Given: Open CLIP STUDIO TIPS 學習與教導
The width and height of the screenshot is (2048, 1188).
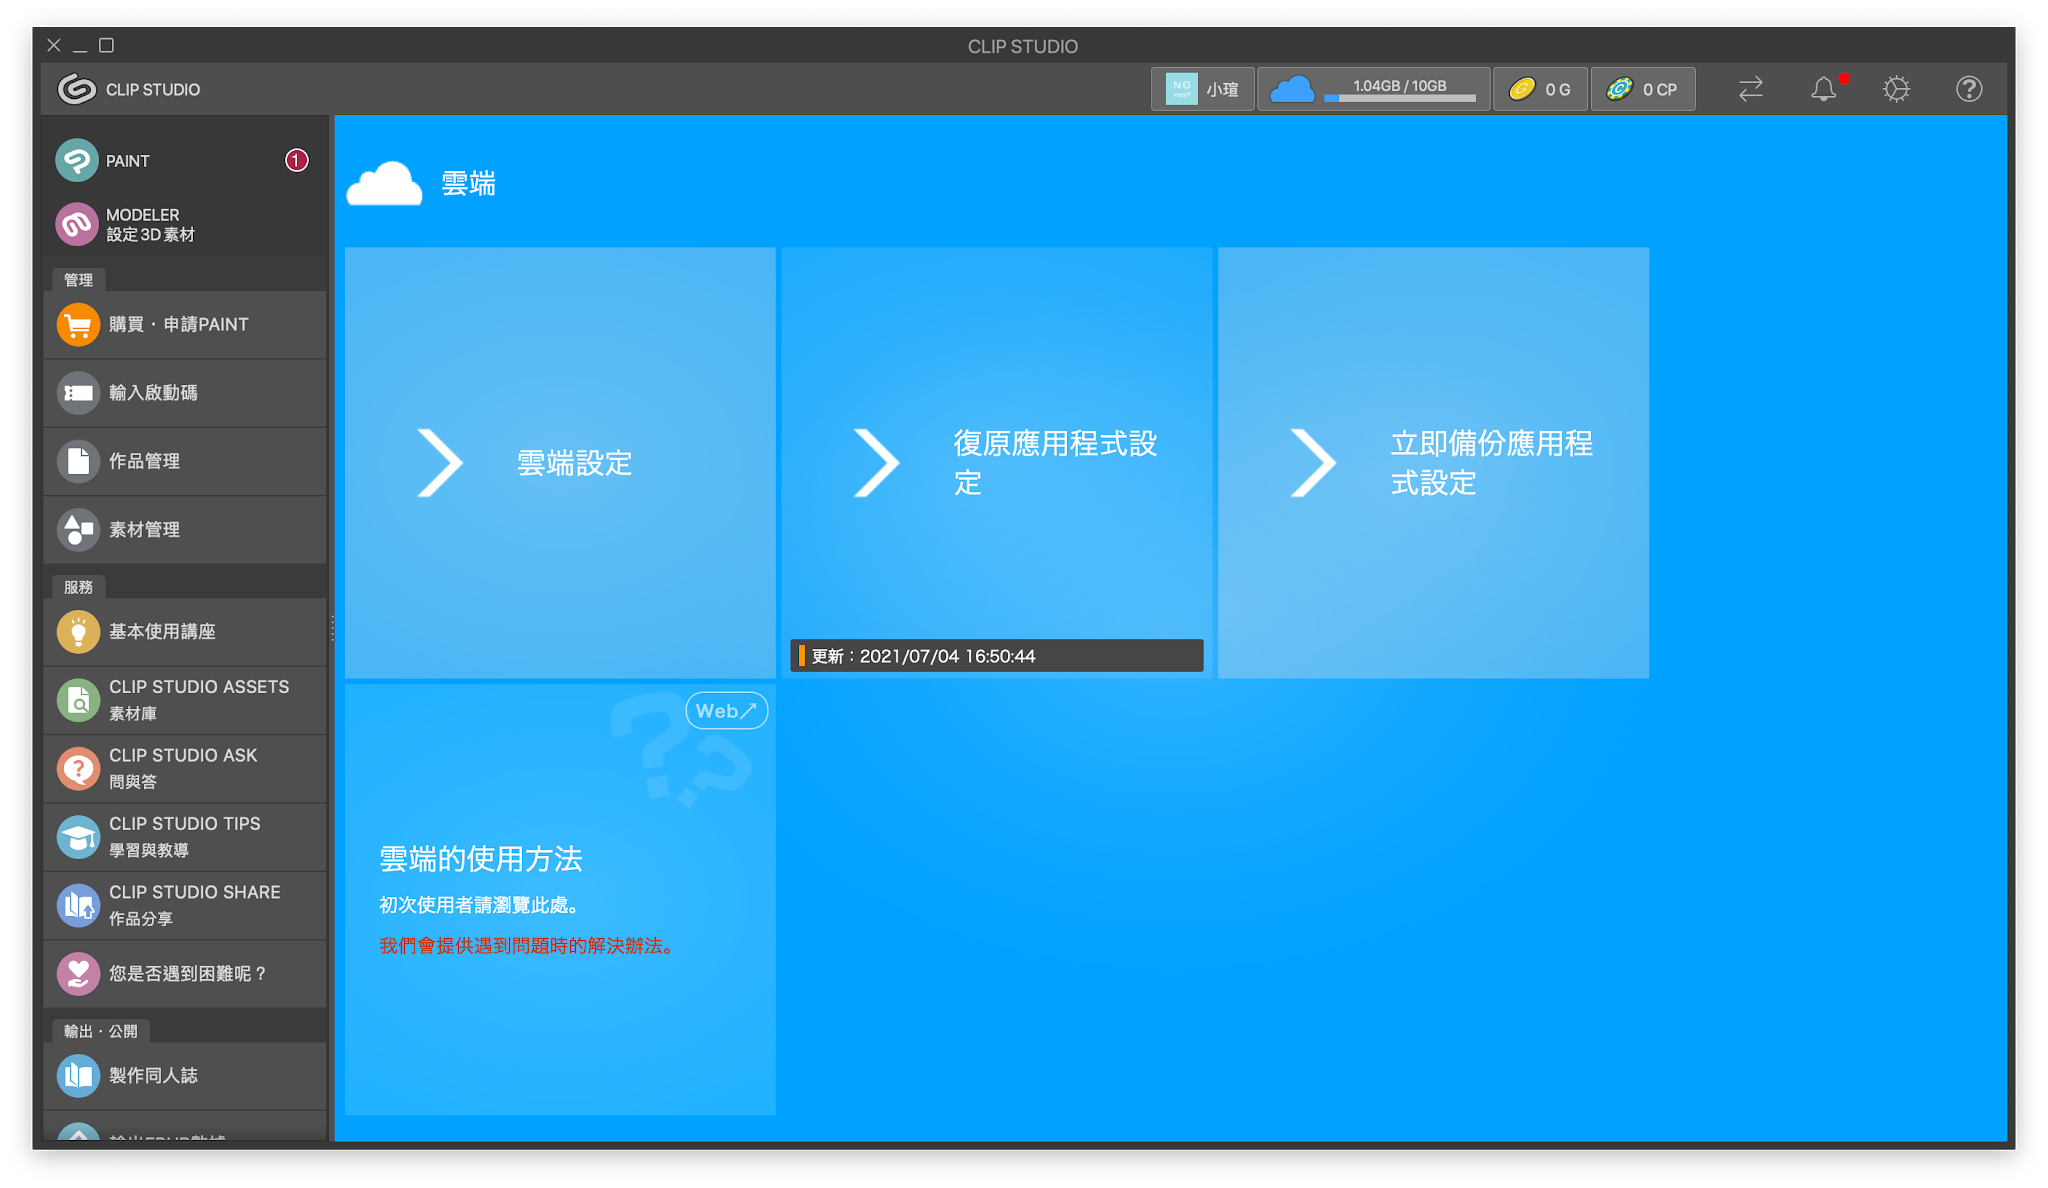Looking at the screenshot, I should pos(185,836).
